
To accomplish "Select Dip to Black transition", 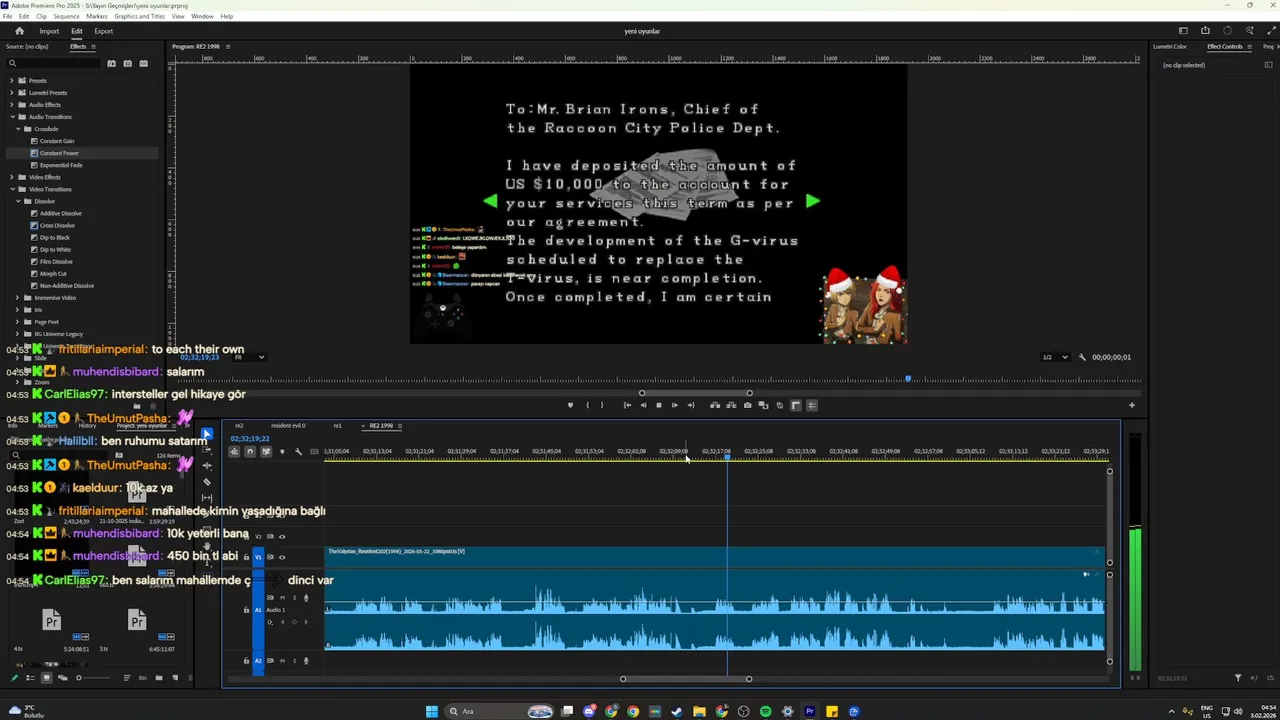I will (54, 237).
